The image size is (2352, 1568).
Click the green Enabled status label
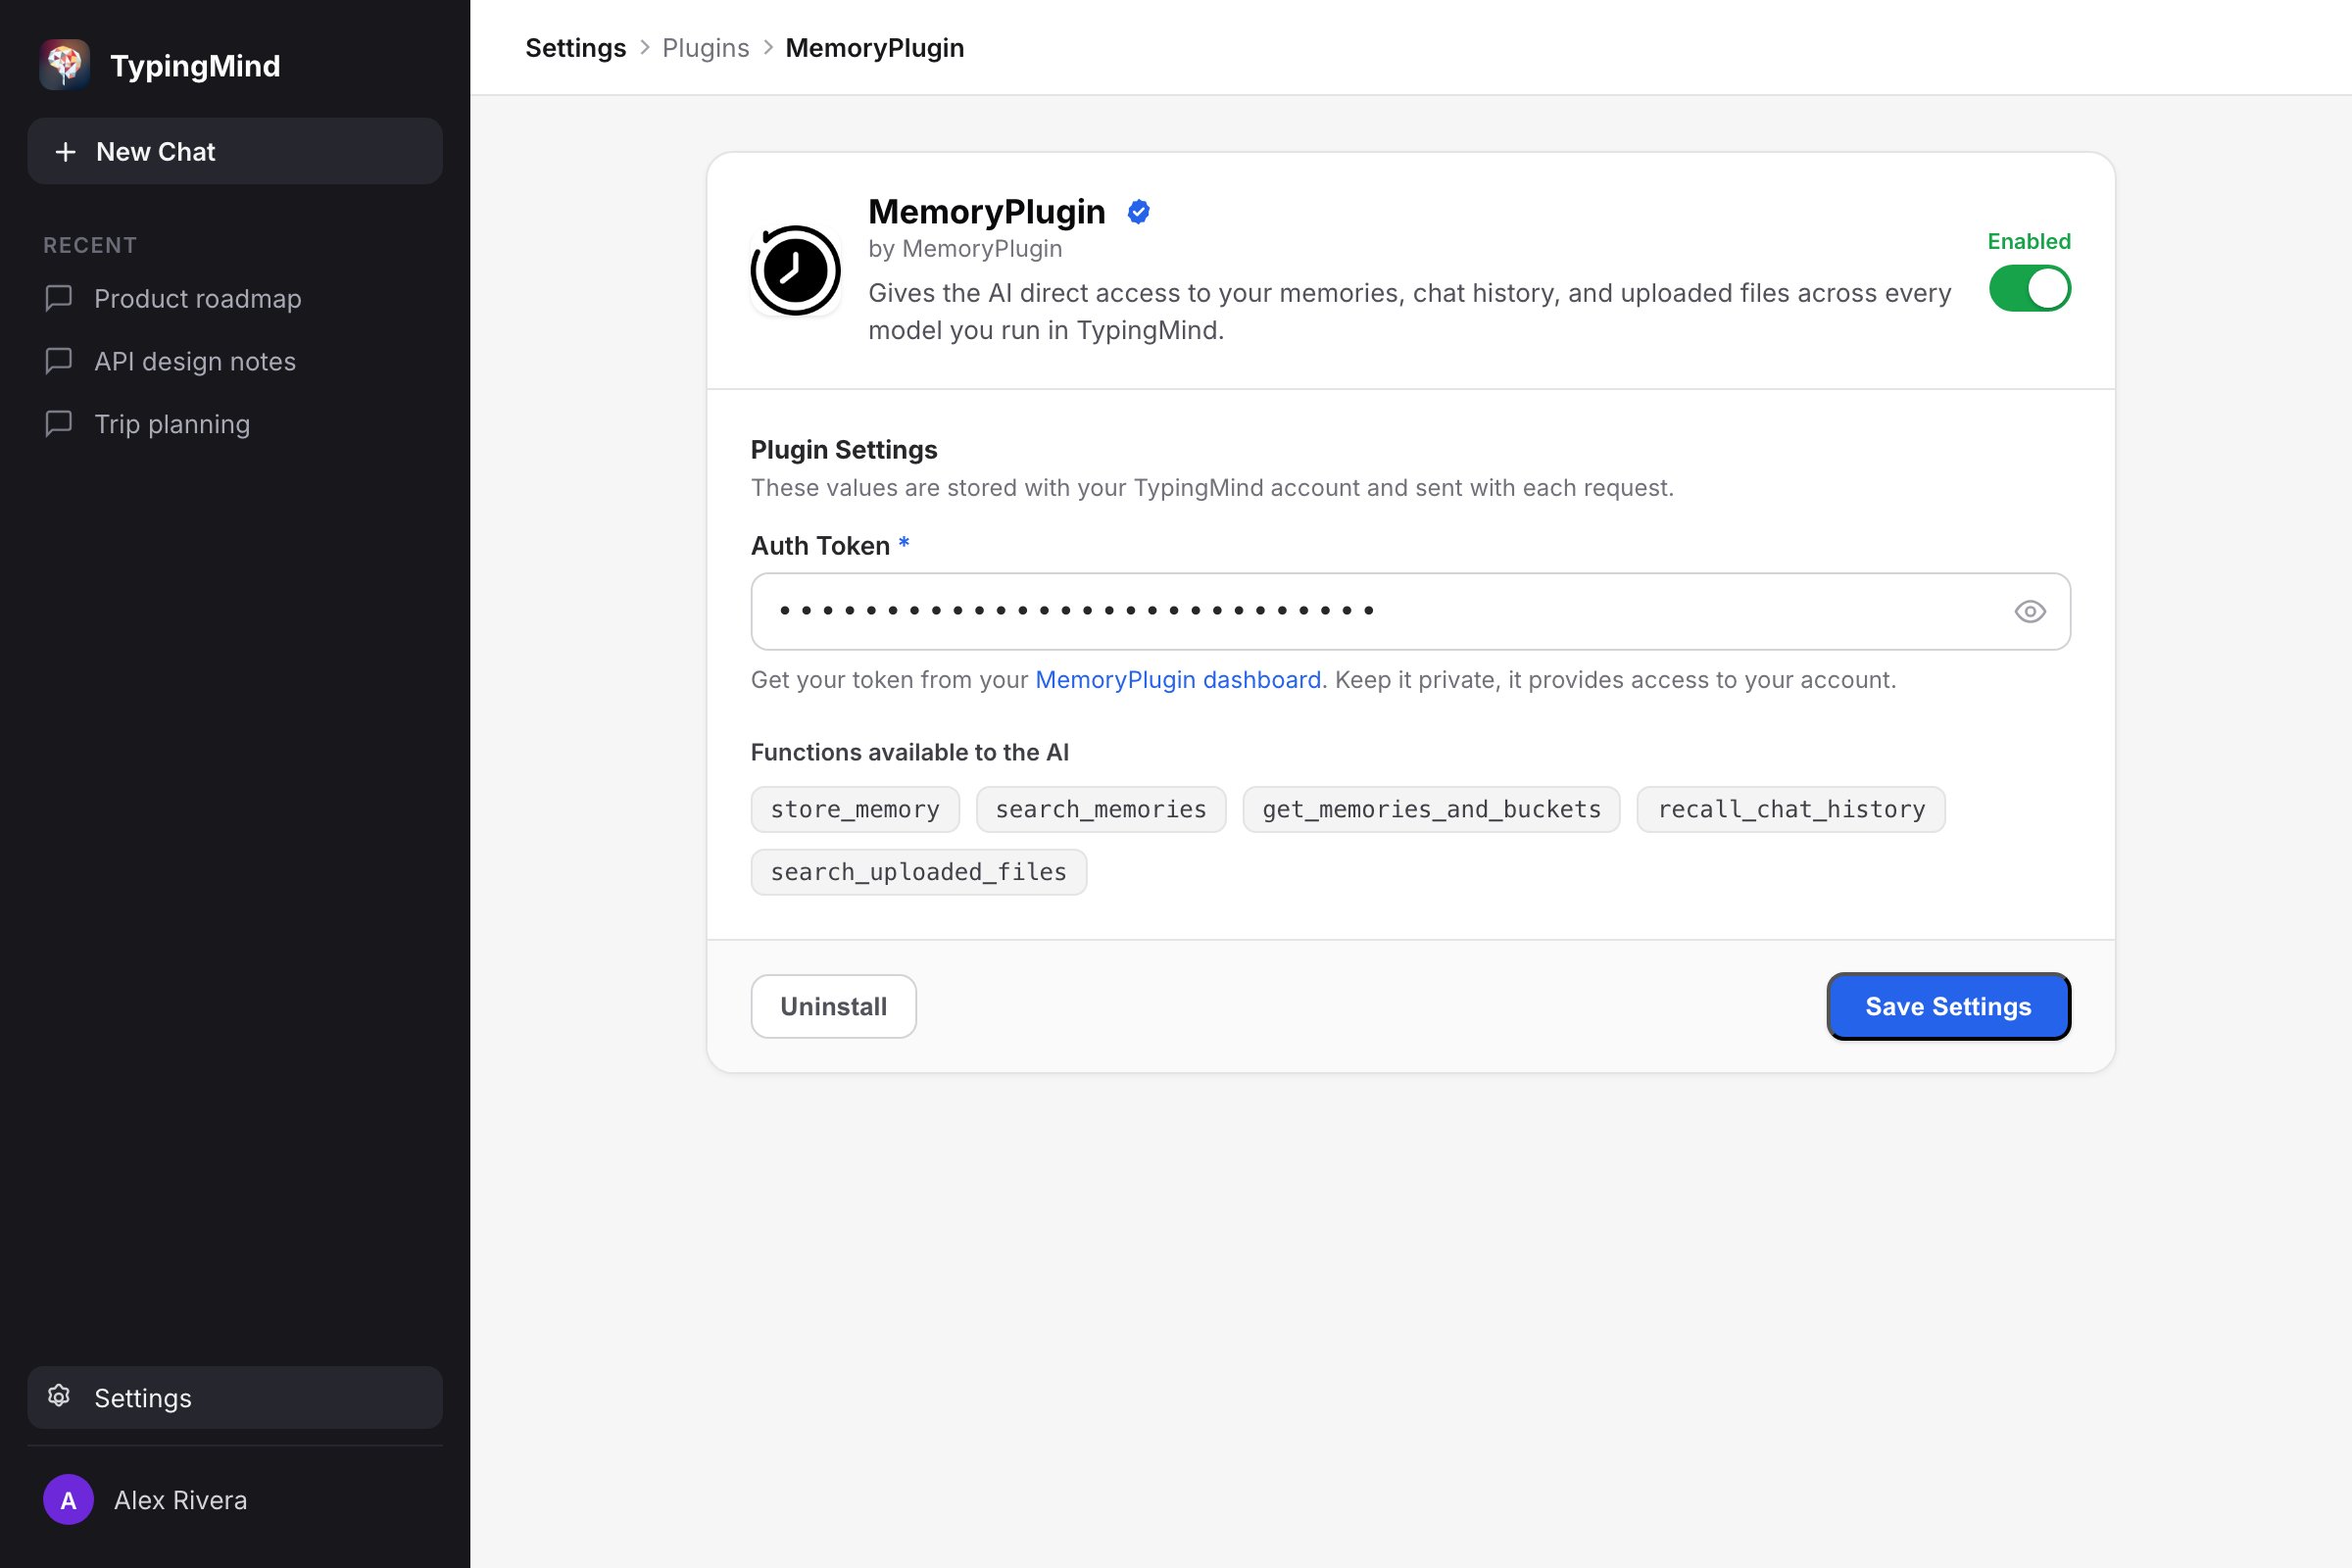coord(2028,241)
